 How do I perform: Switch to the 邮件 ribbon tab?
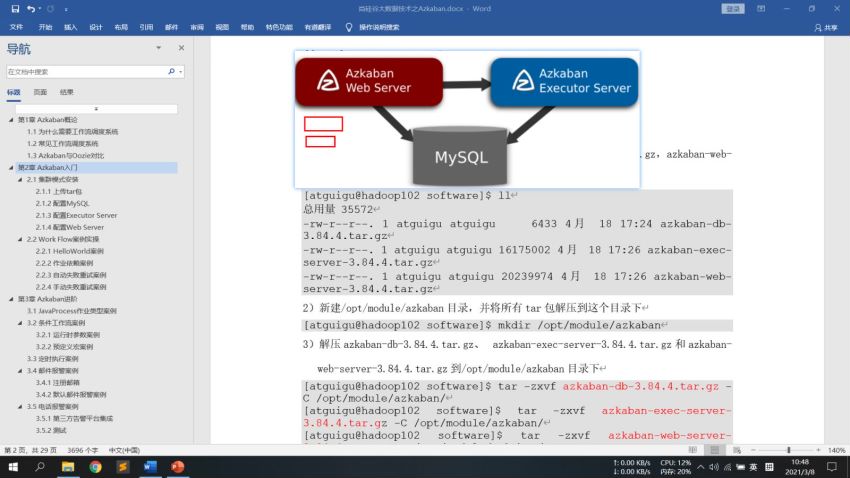[x=171, y=27]
